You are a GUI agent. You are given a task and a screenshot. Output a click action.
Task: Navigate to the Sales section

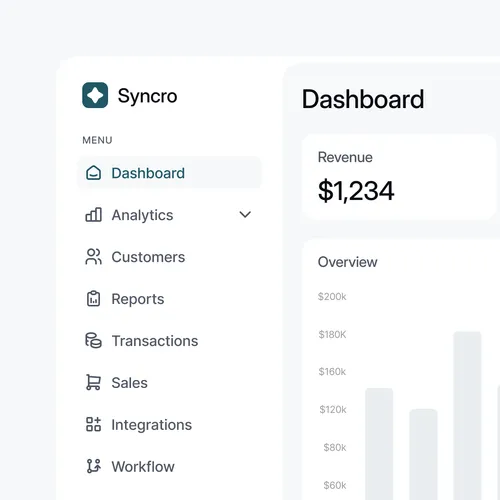[169, 382]
